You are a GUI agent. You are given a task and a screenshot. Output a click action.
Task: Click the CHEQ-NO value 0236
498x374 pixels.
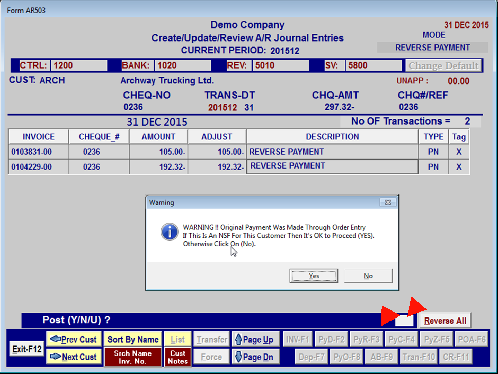[x=133, y=107]
